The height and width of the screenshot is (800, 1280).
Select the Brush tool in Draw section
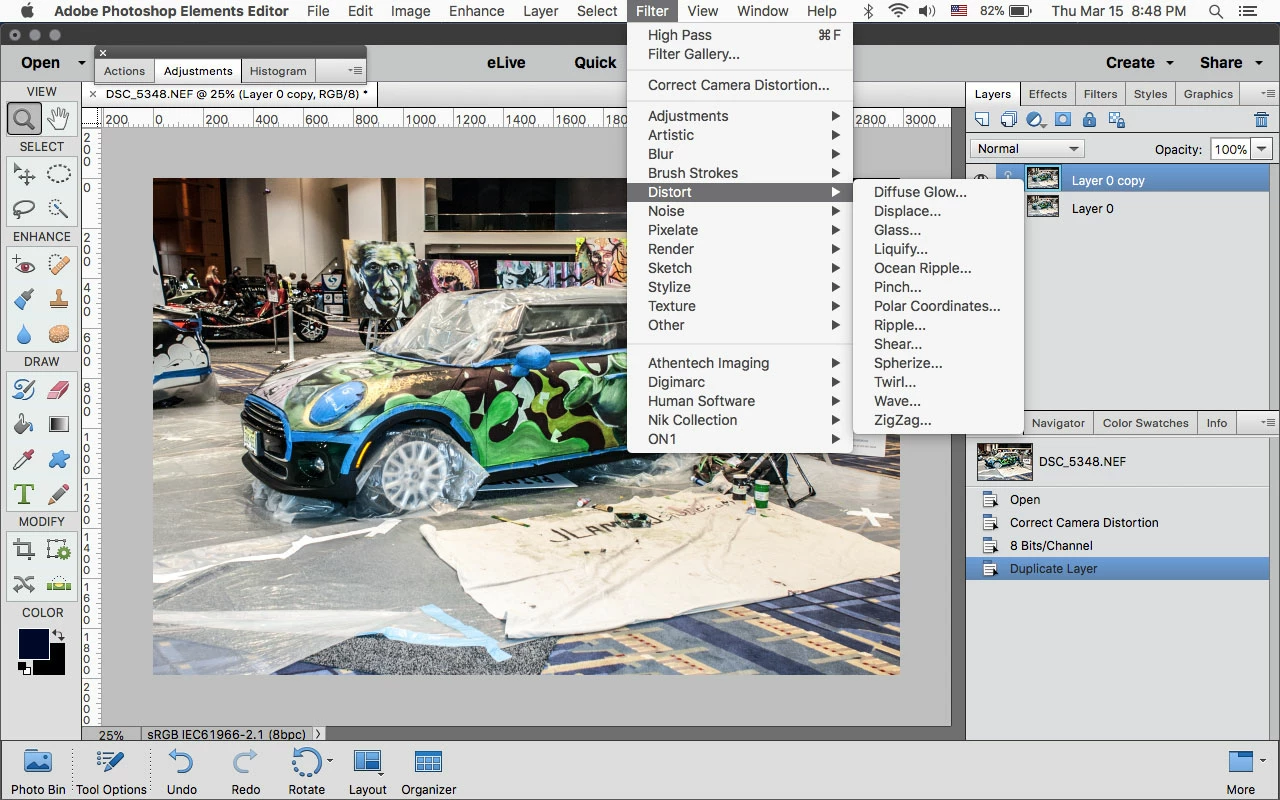pos(24,390)
